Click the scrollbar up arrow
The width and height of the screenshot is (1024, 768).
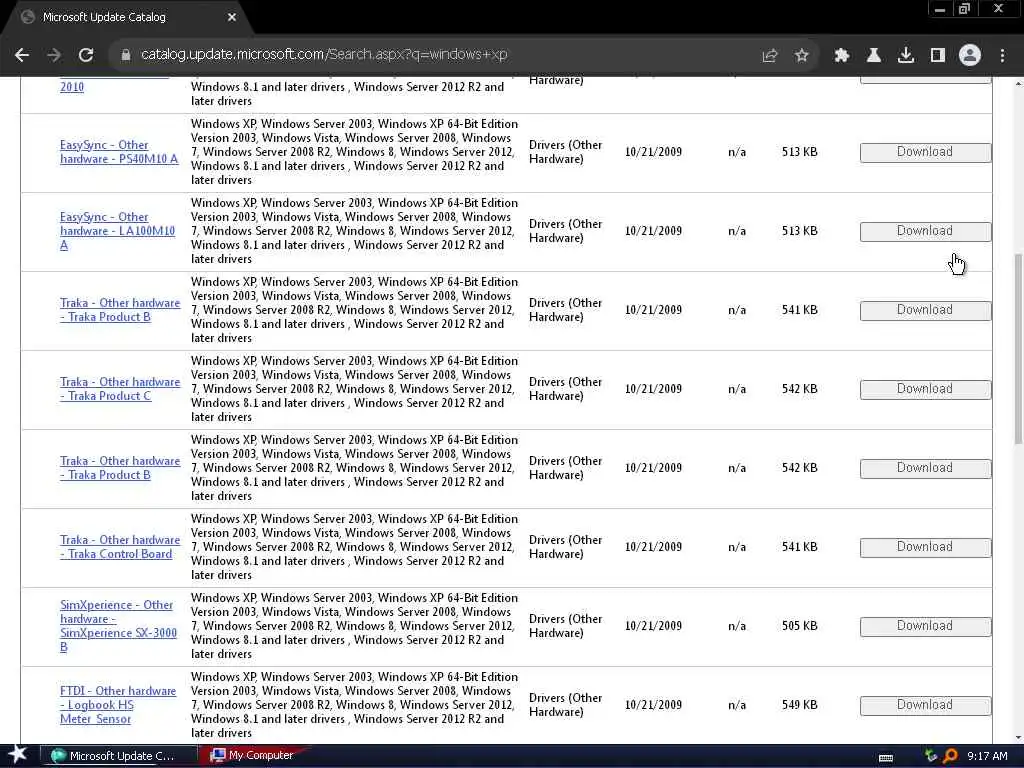[1018, 83]
